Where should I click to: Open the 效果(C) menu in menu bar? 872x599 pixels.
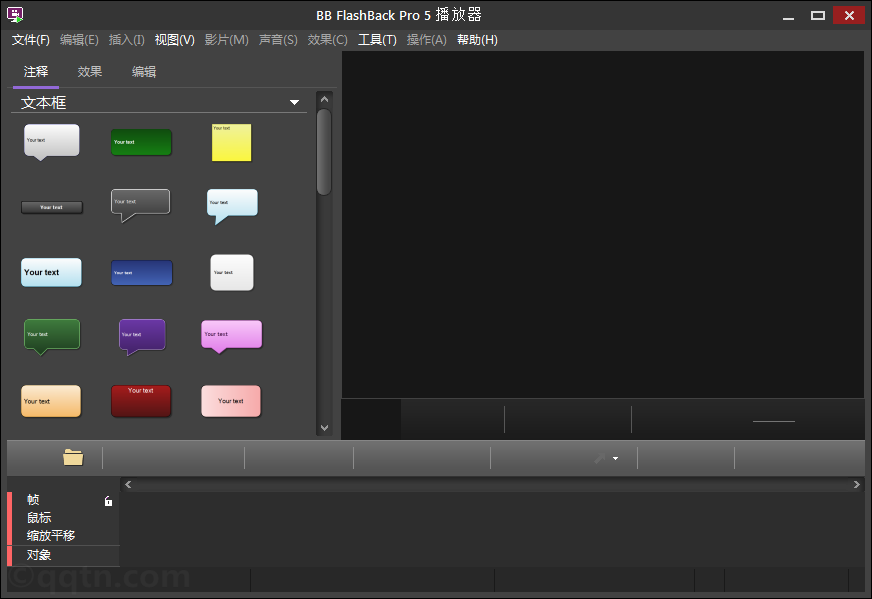click(x=328, y=40)
